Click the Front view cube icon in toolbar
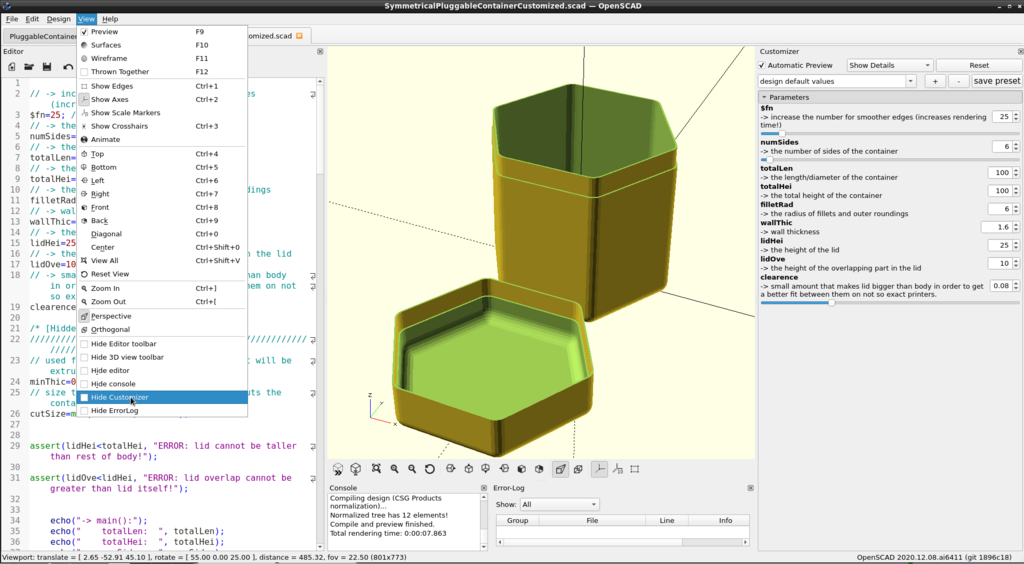Screen dimensions: 1024x564 coord(522,469)
